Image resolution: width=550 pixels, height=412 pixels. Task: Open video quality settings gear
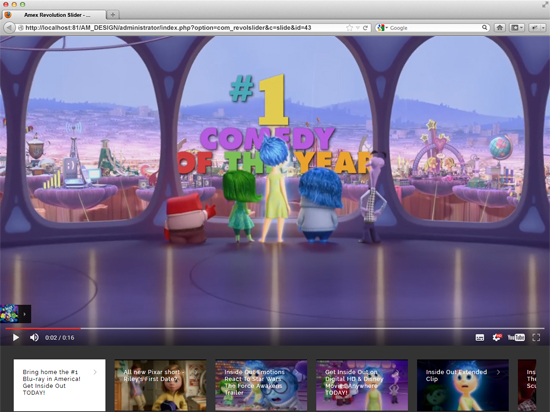(x=497, y=337)
